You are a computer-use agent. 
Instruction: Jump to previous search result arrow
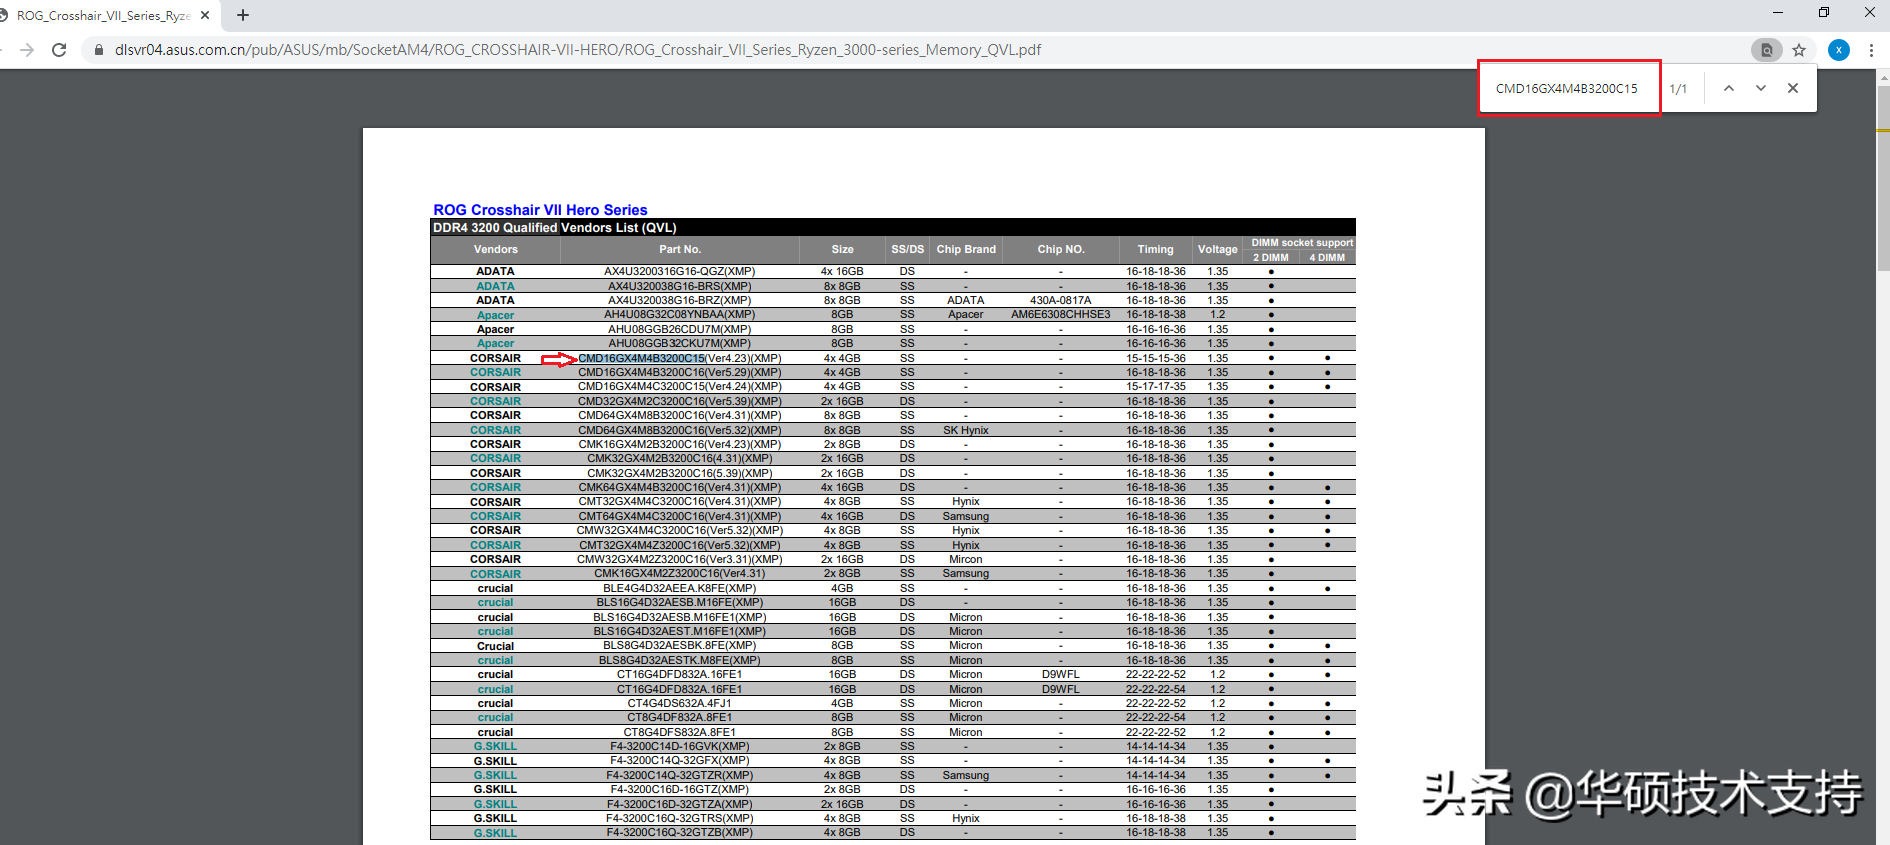pos(1729,88)
